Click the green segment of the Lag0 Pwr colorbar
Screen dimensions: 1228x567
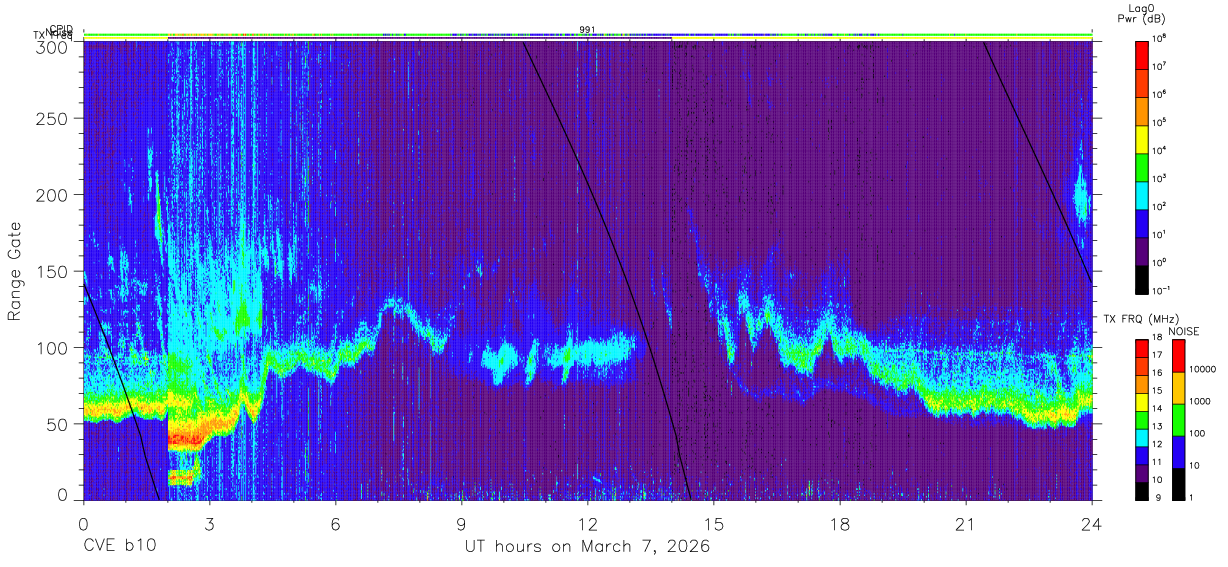[1142, 167]
